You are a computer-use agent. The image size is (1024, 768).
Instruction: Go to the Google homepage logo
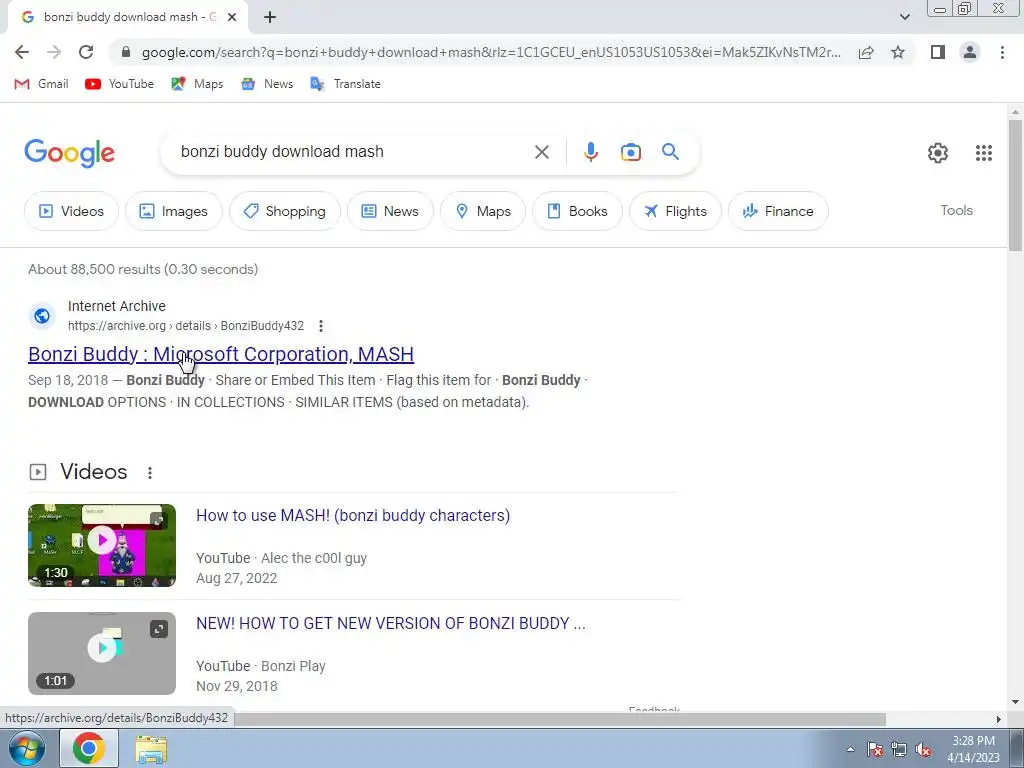pos(69,153)
